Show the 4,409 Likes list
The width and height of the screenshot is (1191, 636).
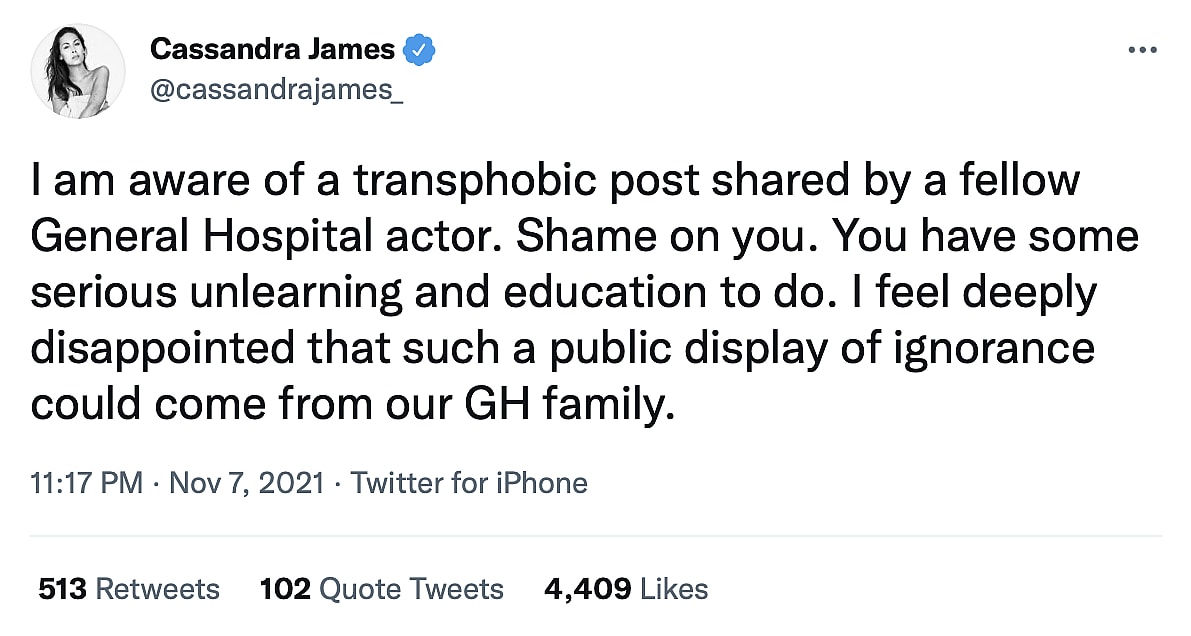tap(626, 589)
